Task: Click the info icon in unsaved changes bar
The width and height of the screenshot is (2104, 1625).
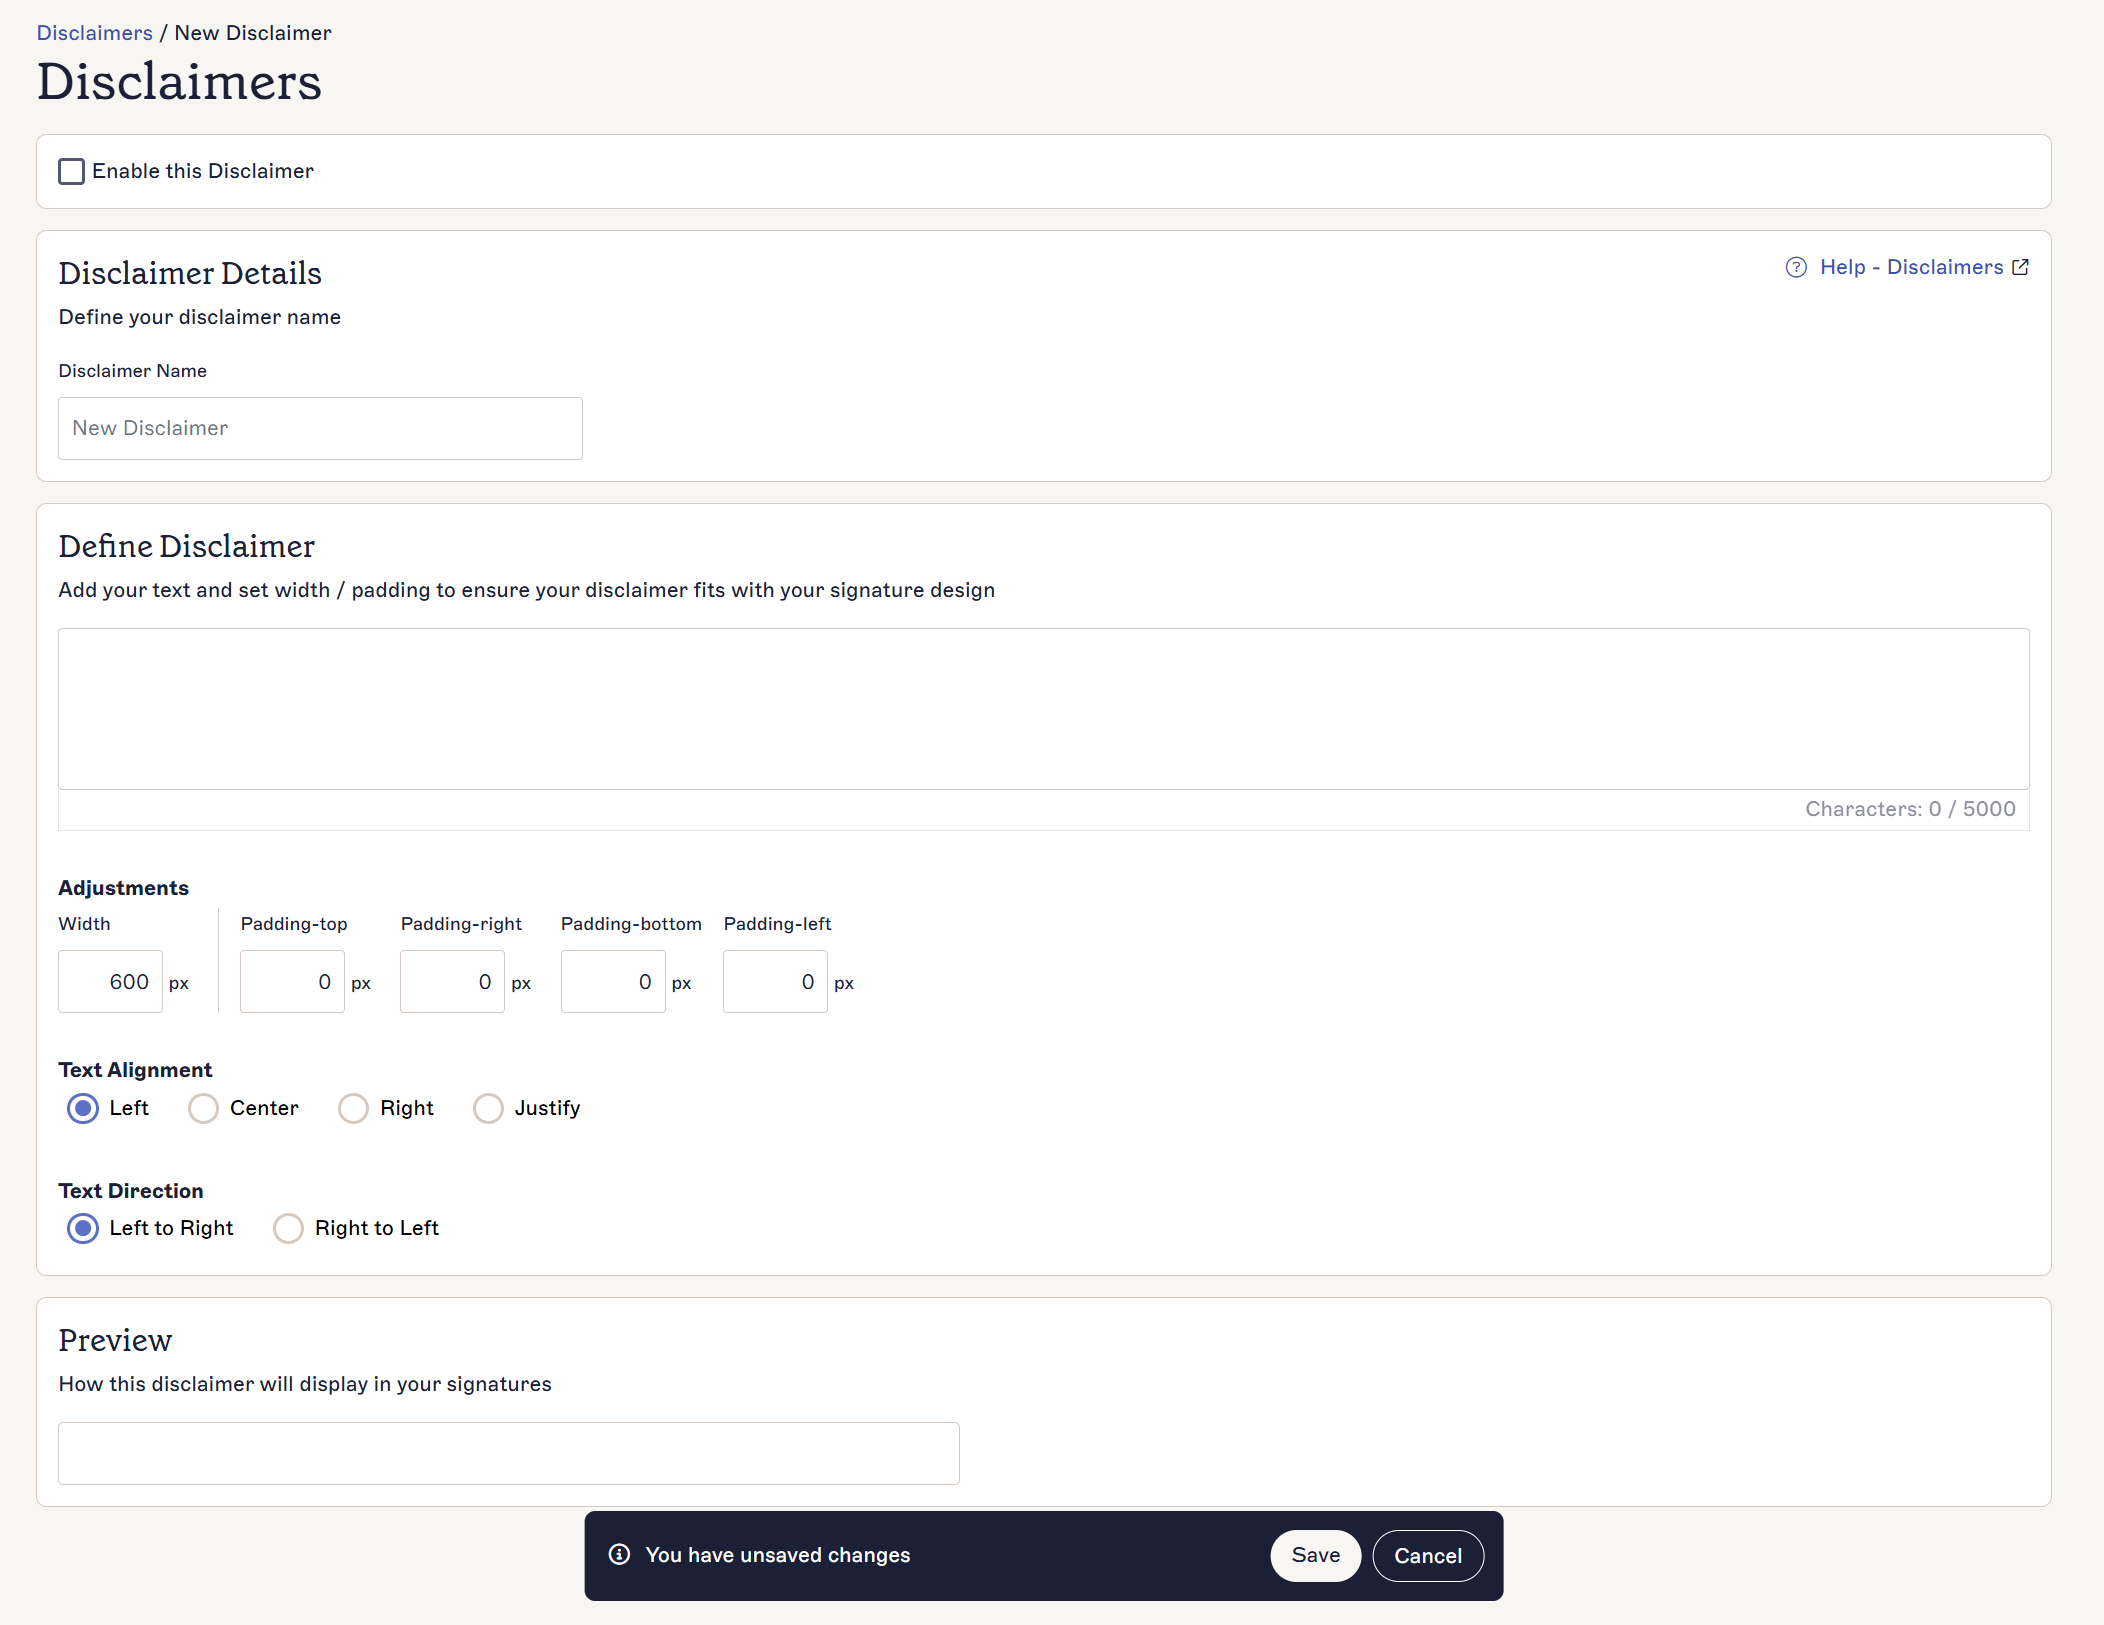Action: (619, 1554)
